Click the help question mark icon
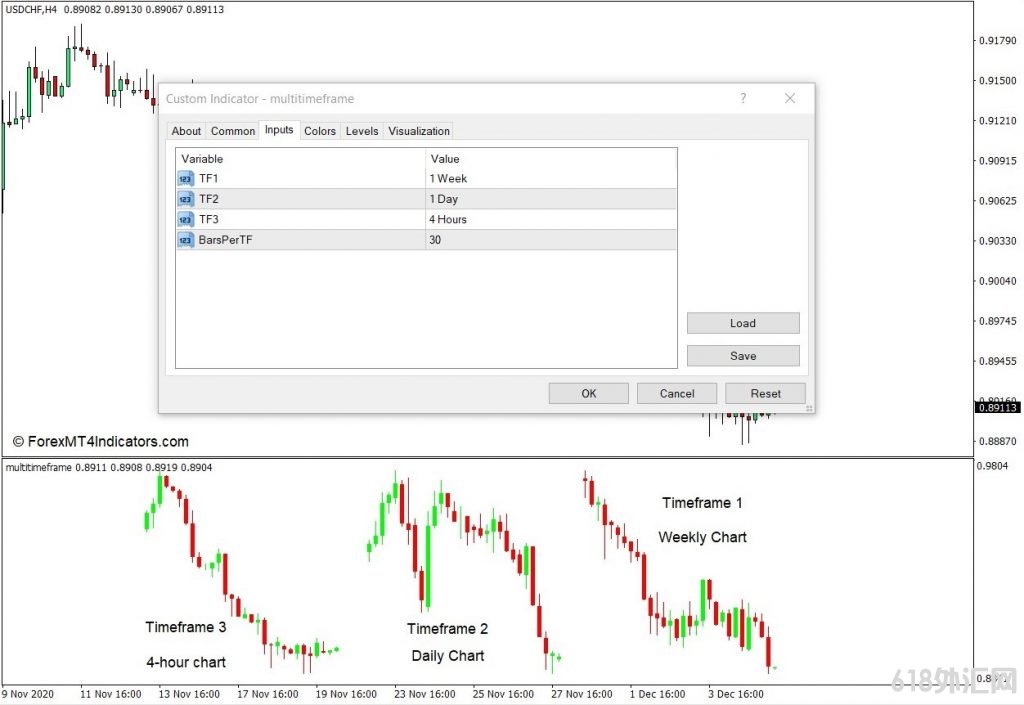The height and width of the screenshot is (705, 1024). click(743, 98)
